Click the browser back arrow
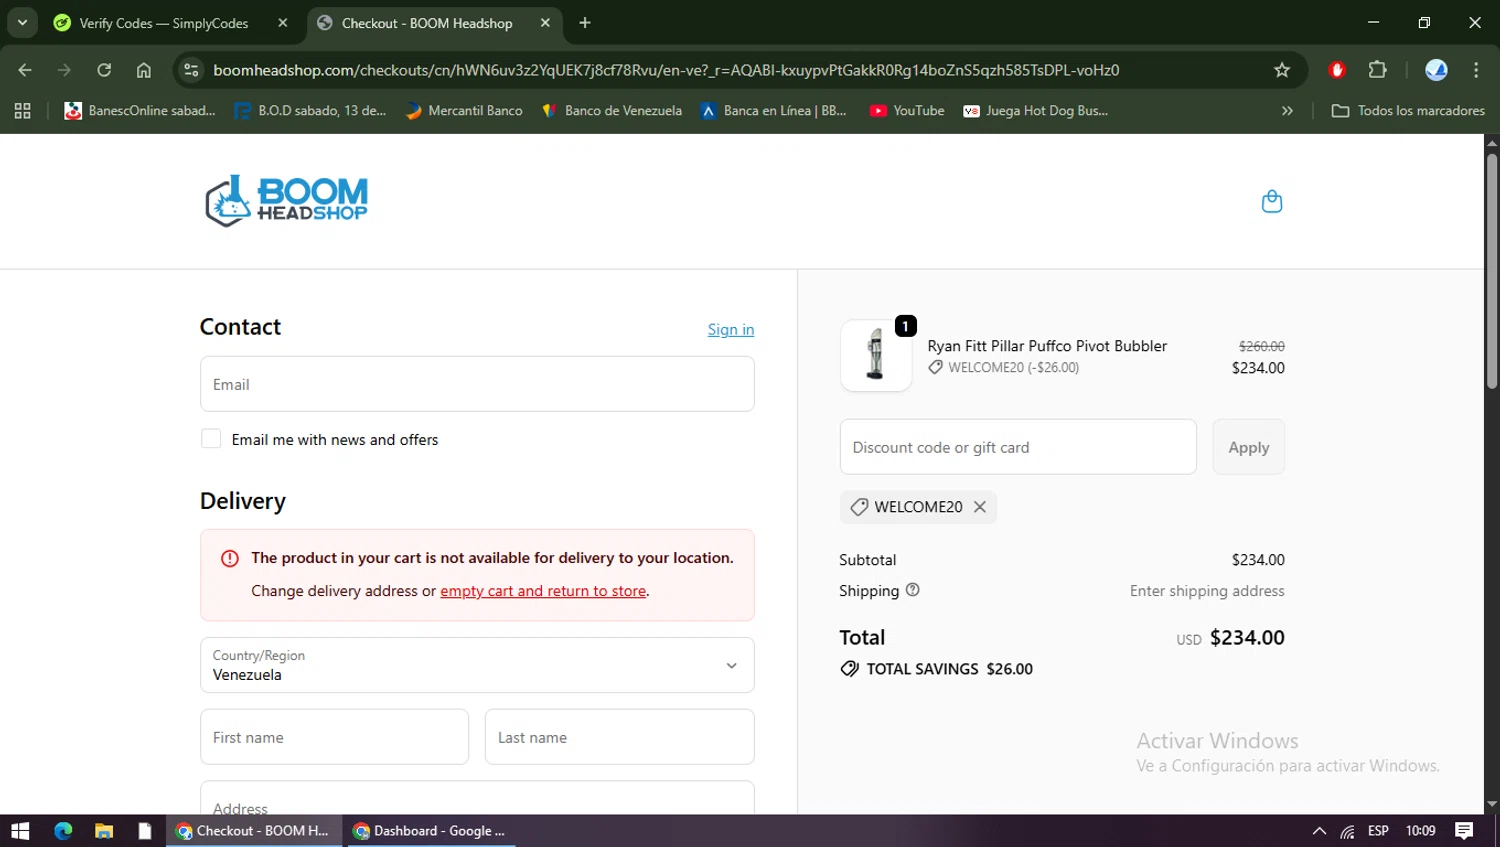Image resolution: width=1500 pixels, height=847 pixels. 25,70
